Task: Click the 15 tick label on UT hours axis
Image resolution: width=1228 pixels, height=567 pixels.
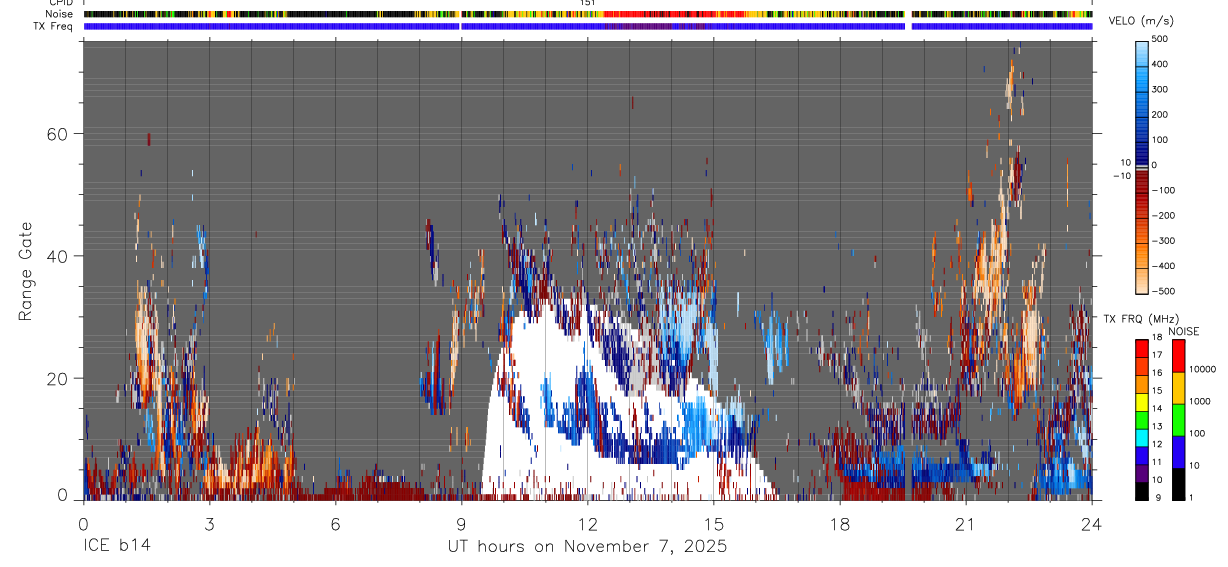Action: coord(714,524)
